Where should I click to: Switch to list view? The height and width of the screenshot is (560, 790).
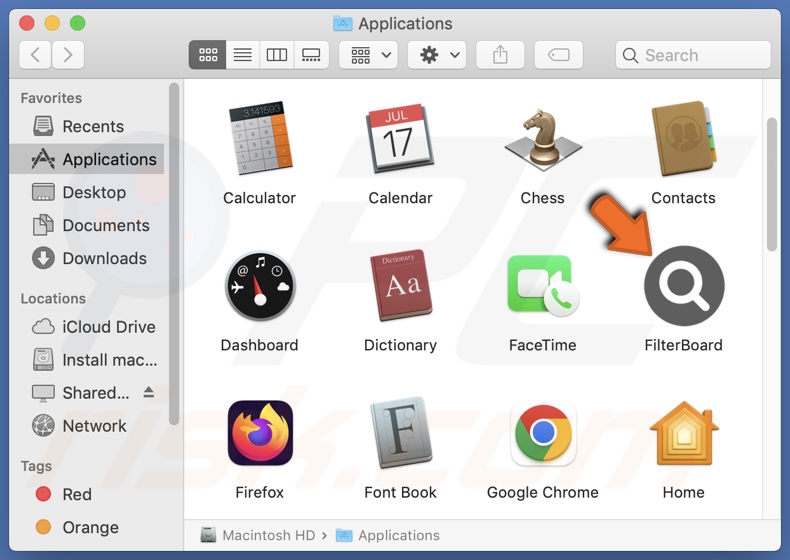tap(242, 54)
